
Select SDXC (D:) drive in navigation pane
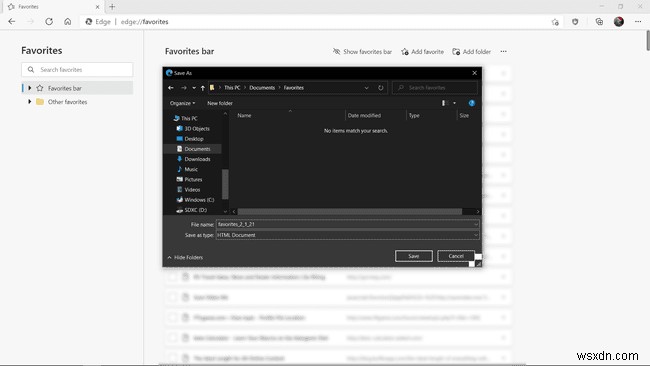click(192, 210)
